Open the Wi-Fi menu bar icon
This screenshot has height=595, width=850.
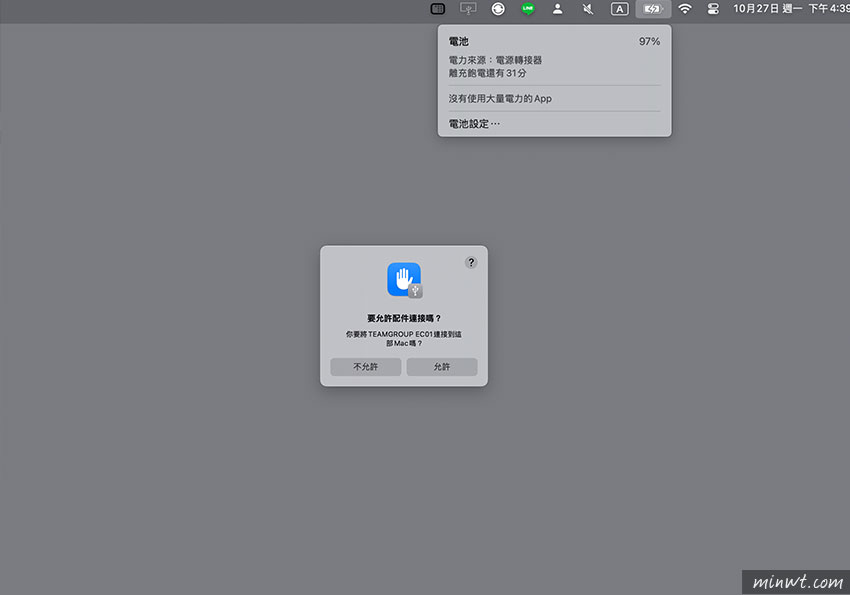pos(685,9)
